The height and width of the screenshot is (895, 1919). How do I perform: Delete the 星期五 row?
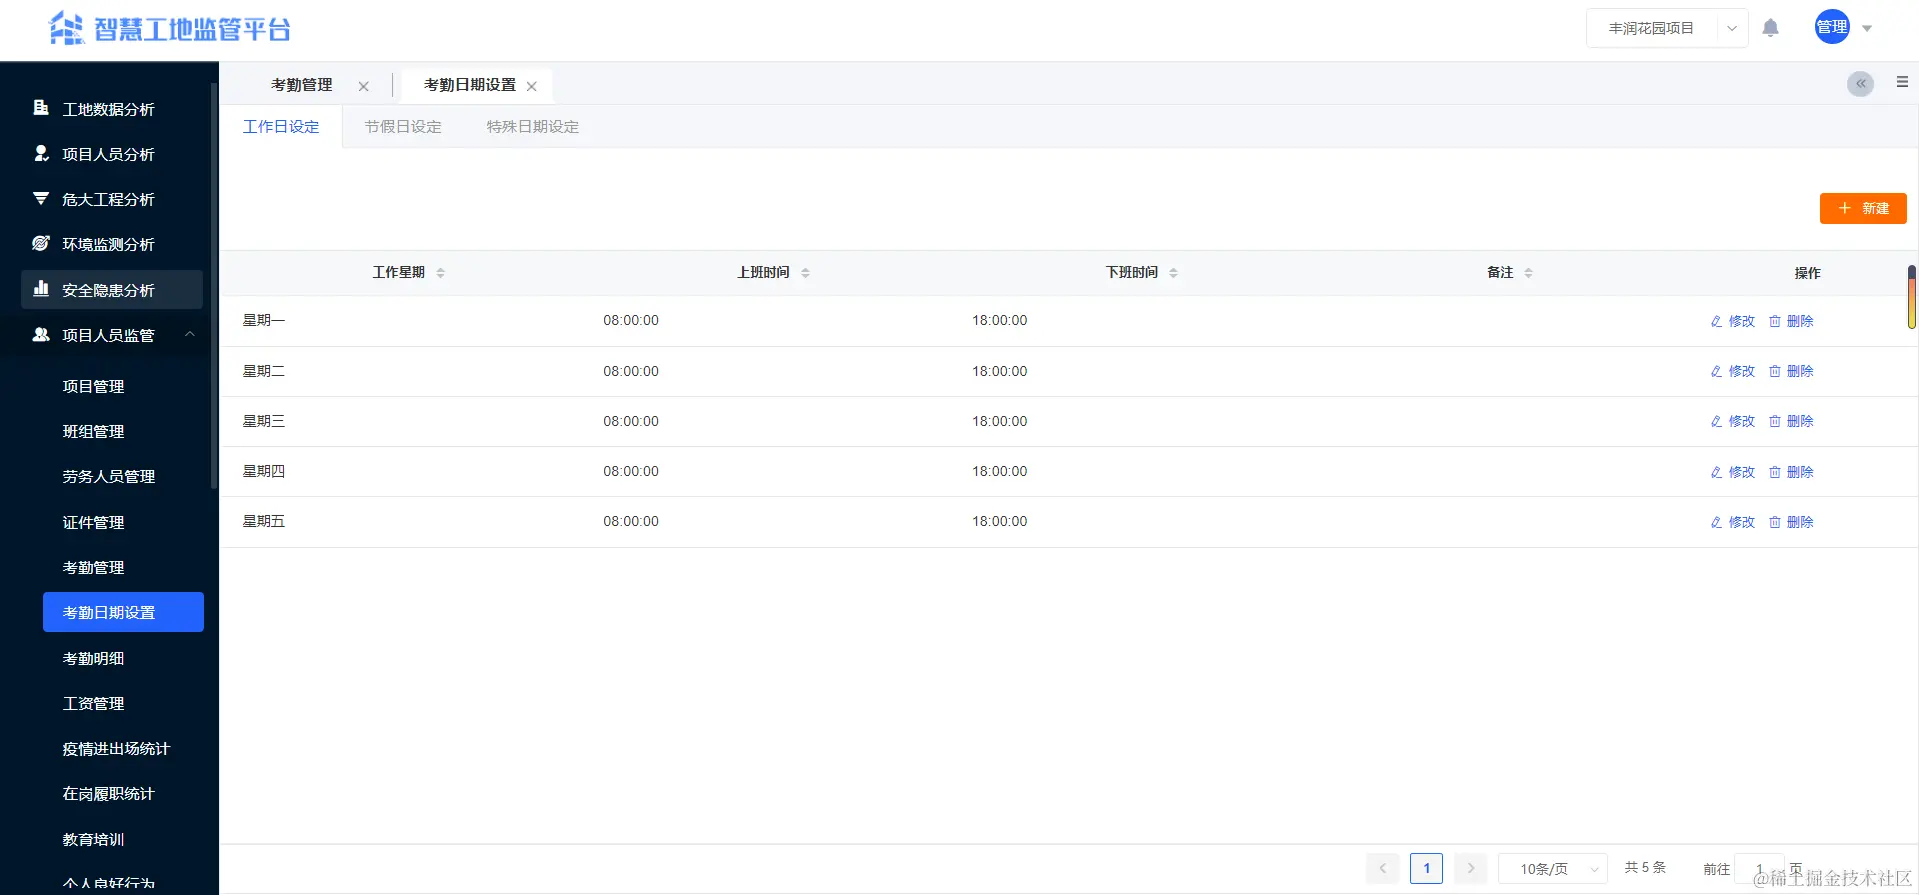click(x=1791, y=522)
